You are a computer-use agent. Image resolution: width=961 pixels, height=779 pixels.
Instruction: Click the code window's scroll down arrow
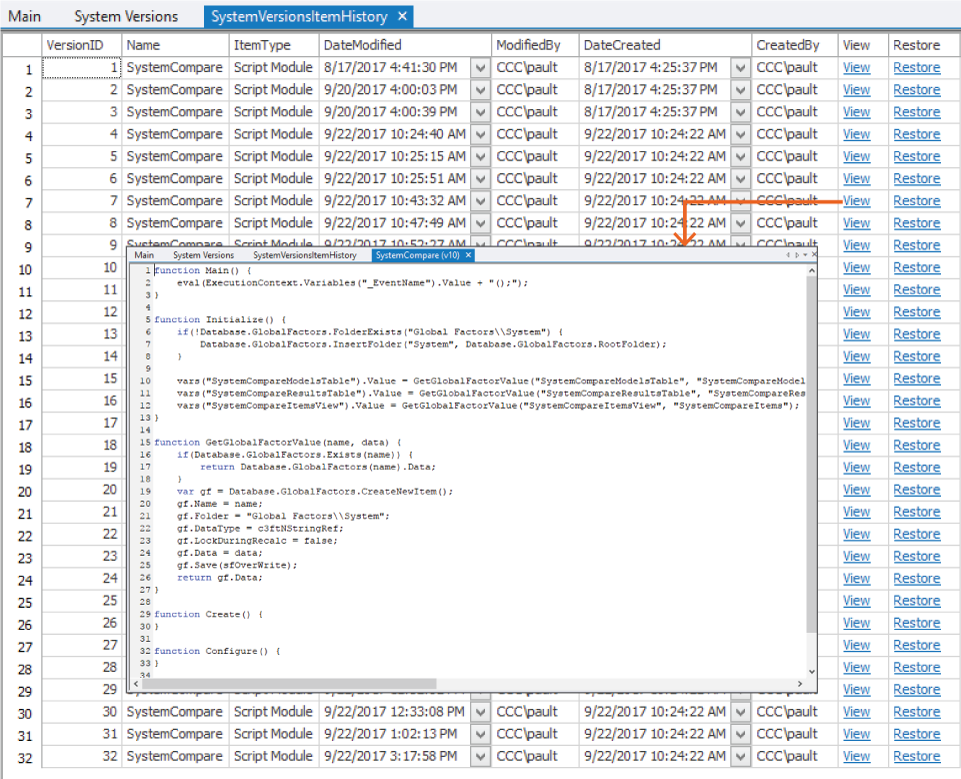pos(811,672)
